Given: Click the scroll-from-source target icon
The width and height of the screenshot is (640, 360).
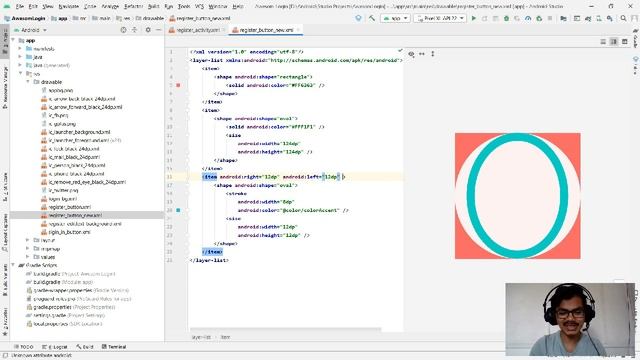Looking at the screenshot, I should [123, 30].
